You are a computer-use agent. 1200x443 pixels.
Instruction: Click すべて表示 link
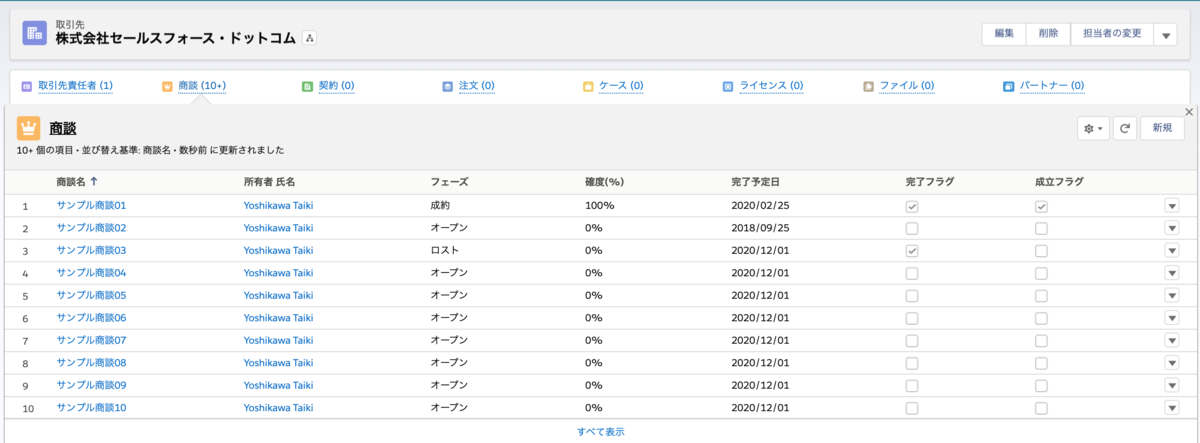[x=600, y=431]
